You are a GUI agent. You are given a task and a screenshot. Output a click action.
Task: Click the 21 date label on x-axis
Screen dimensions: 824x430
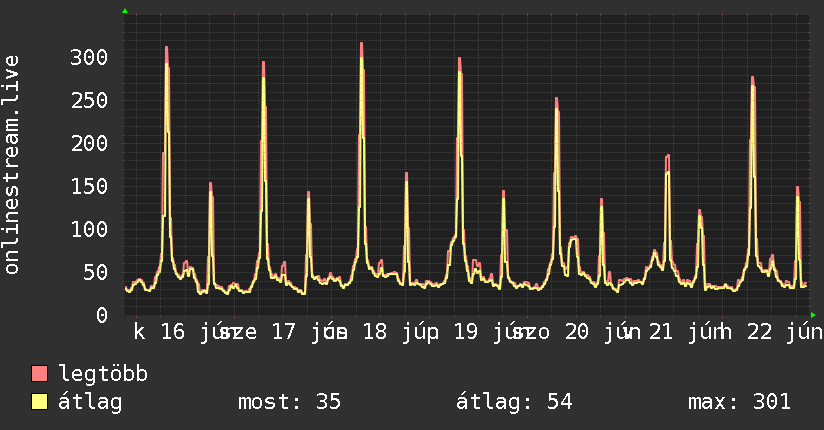(661, 332)
